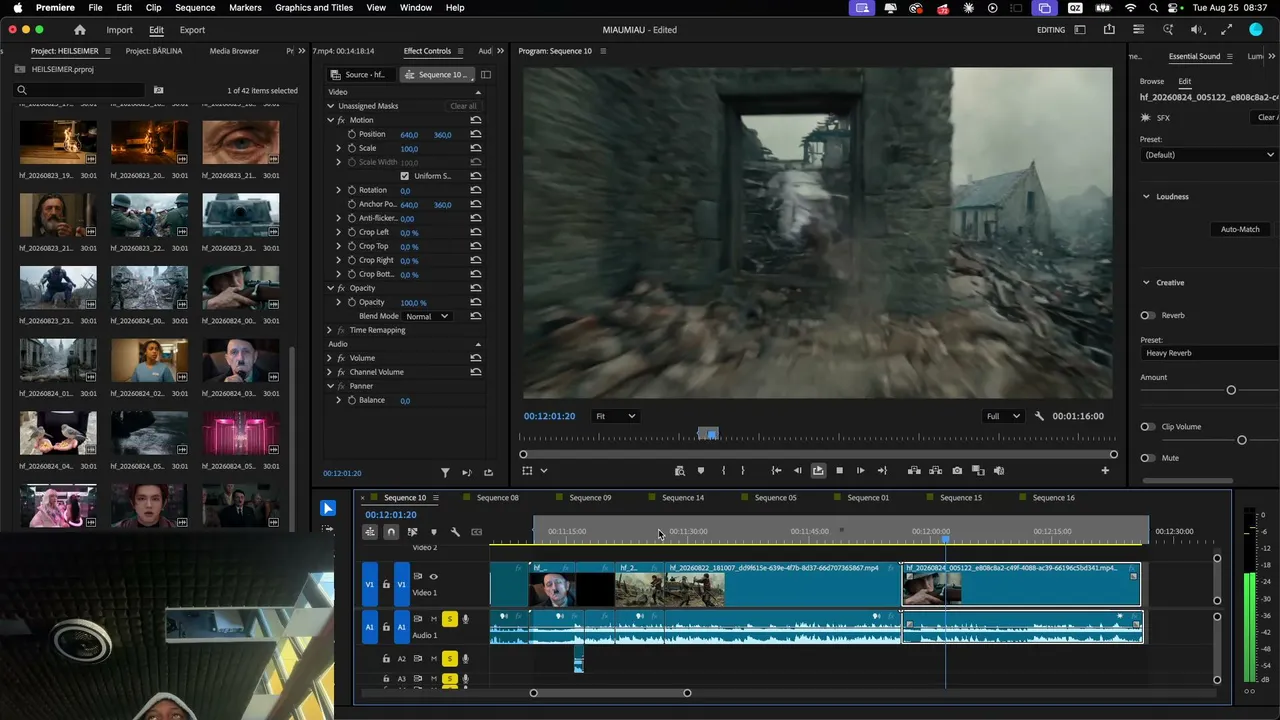Open the Program monitor button editor plus
1280x720 pixels.
click(x=1105, y=471)
